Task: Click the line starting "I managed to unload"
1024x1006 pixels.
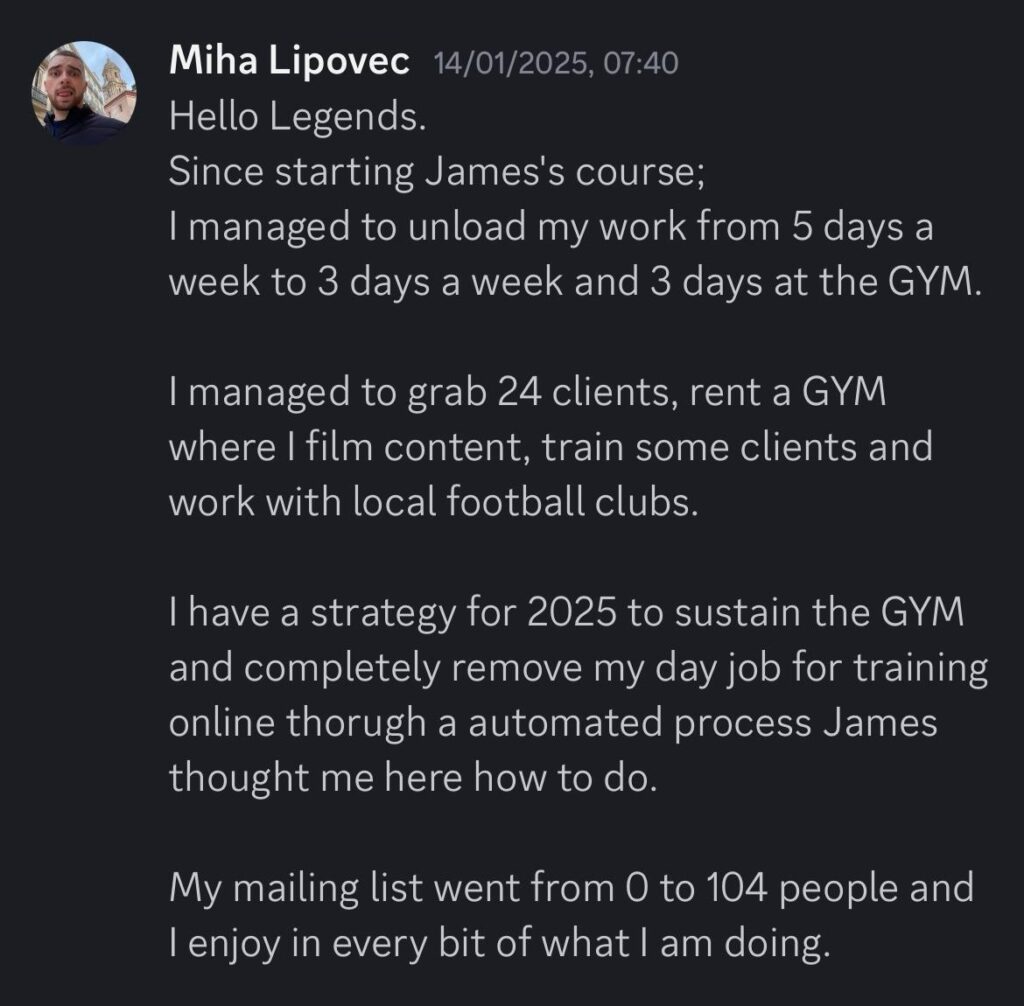Action: (550, 227)
